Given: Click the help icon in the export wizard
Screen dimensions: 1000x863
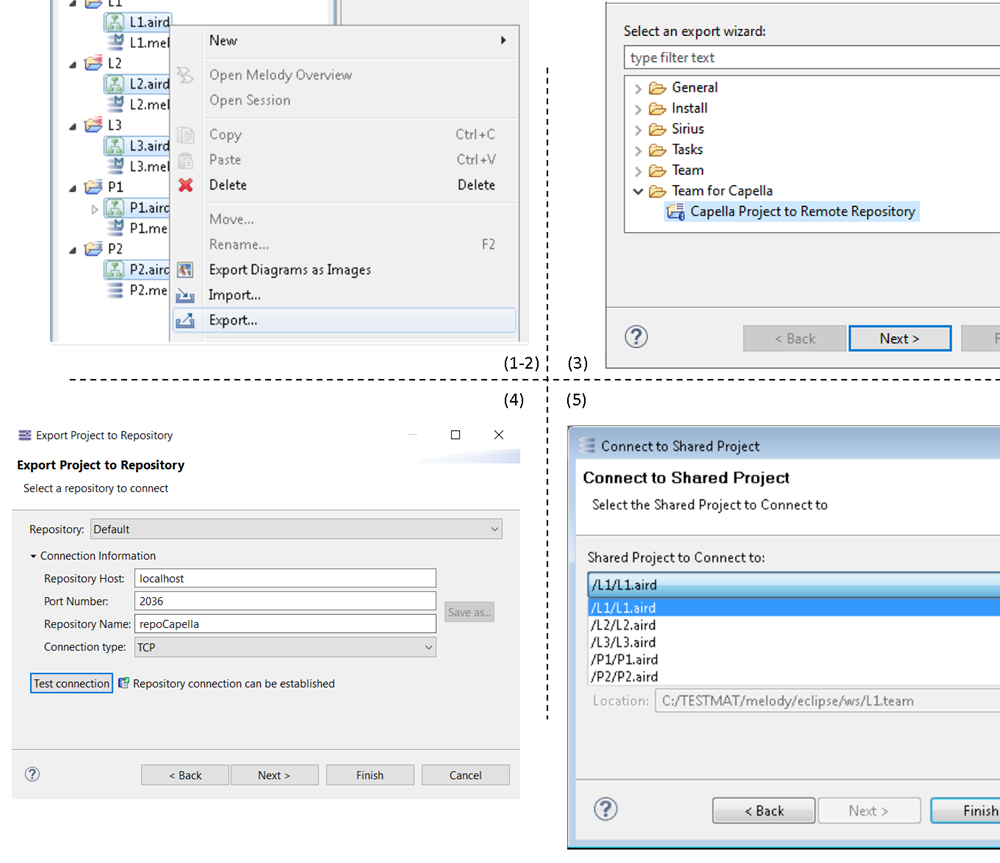Looking at the screenshot, I should 637,337.
